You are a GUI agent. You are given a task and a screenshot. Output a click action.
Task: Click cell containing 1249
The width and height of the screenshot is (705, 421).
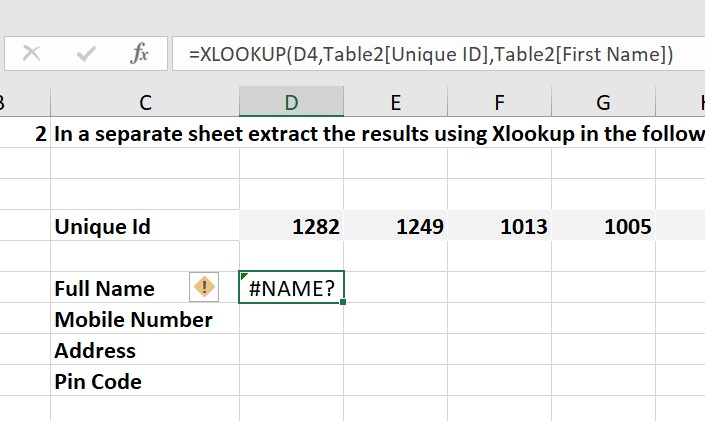pyautogui.click(x=395, y=227)
